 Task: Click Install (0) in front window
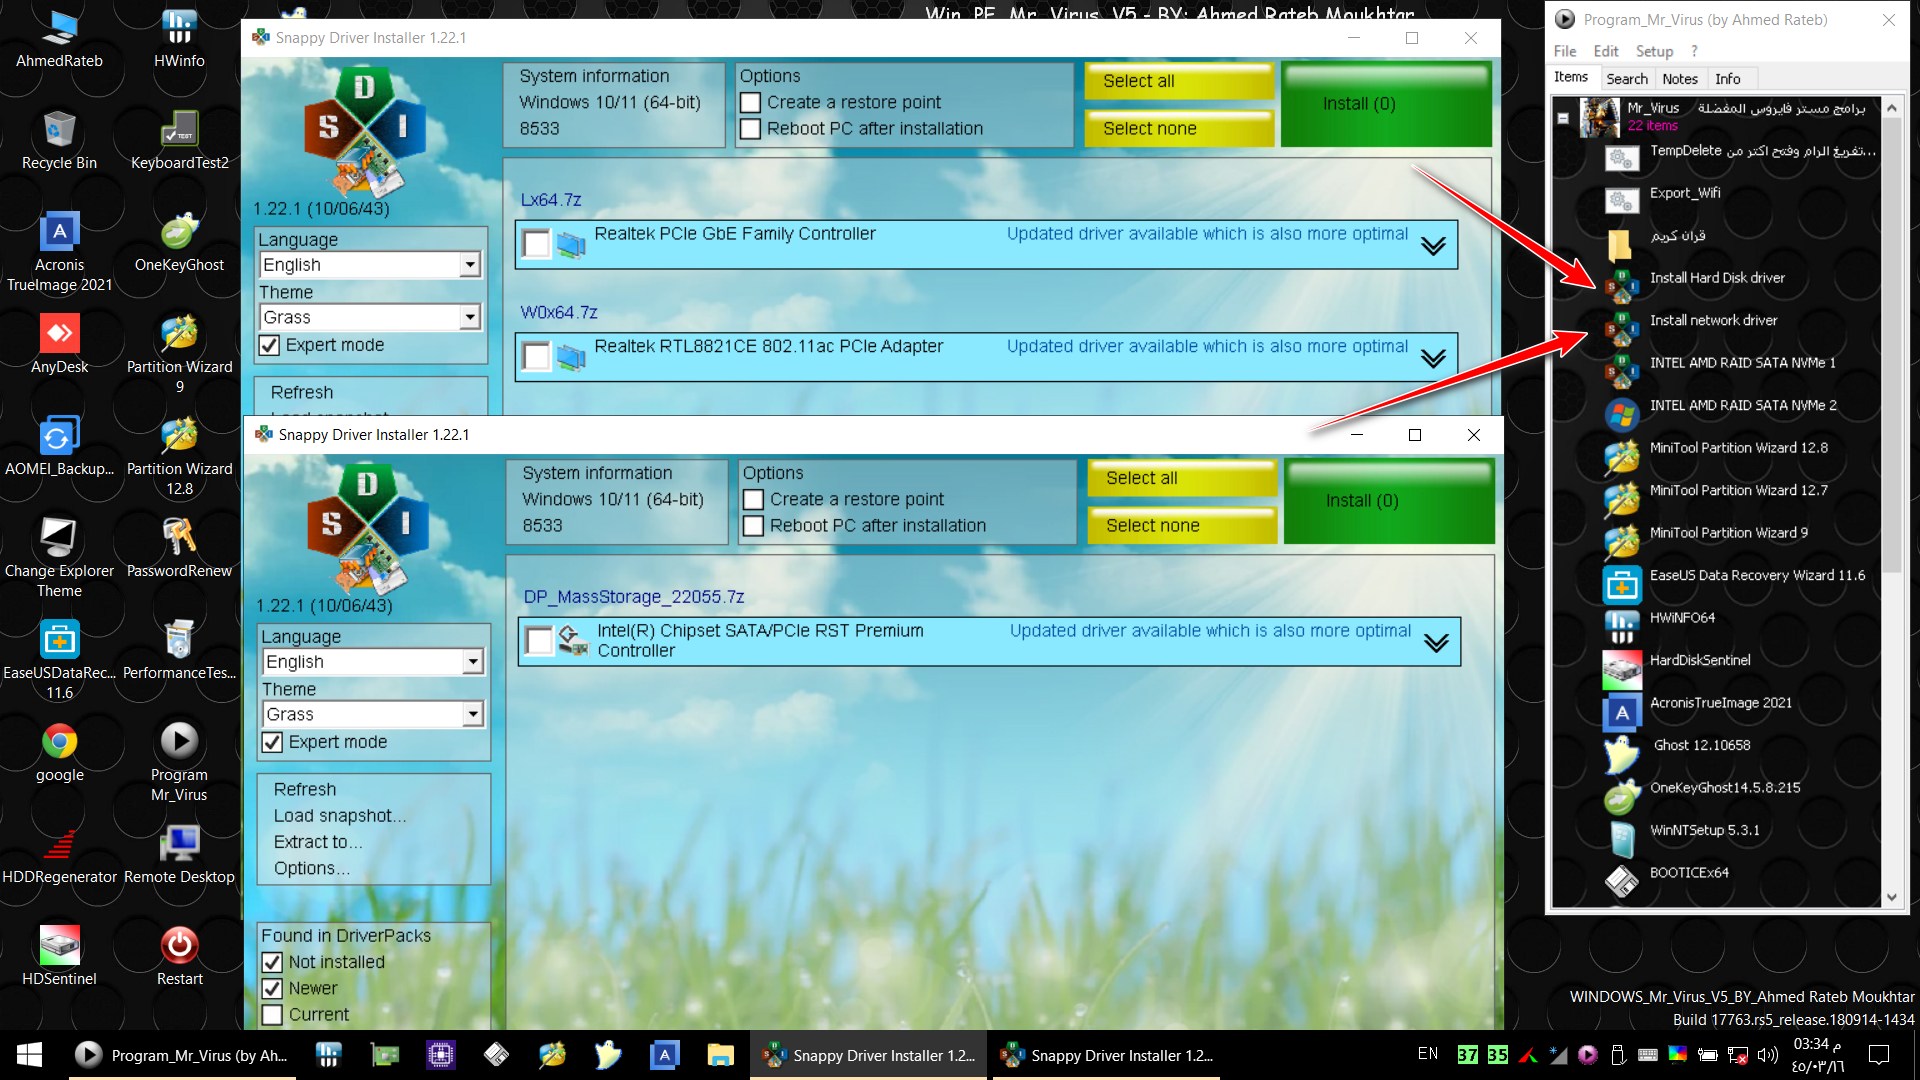point(1389,501)
